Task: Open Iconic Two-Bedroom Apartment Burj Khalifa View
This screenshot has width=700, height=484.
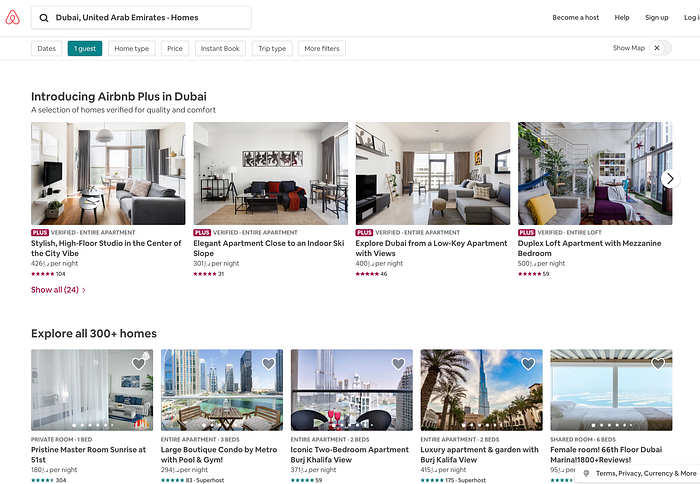Action: 350,455
